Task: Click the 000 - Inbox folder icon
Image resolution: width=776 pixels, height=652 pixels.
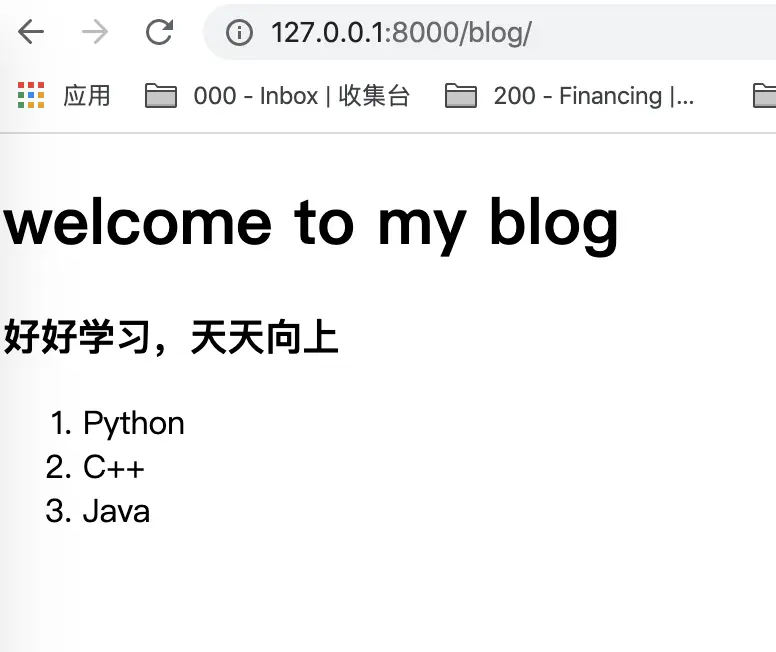Action: tap(161, 96)
